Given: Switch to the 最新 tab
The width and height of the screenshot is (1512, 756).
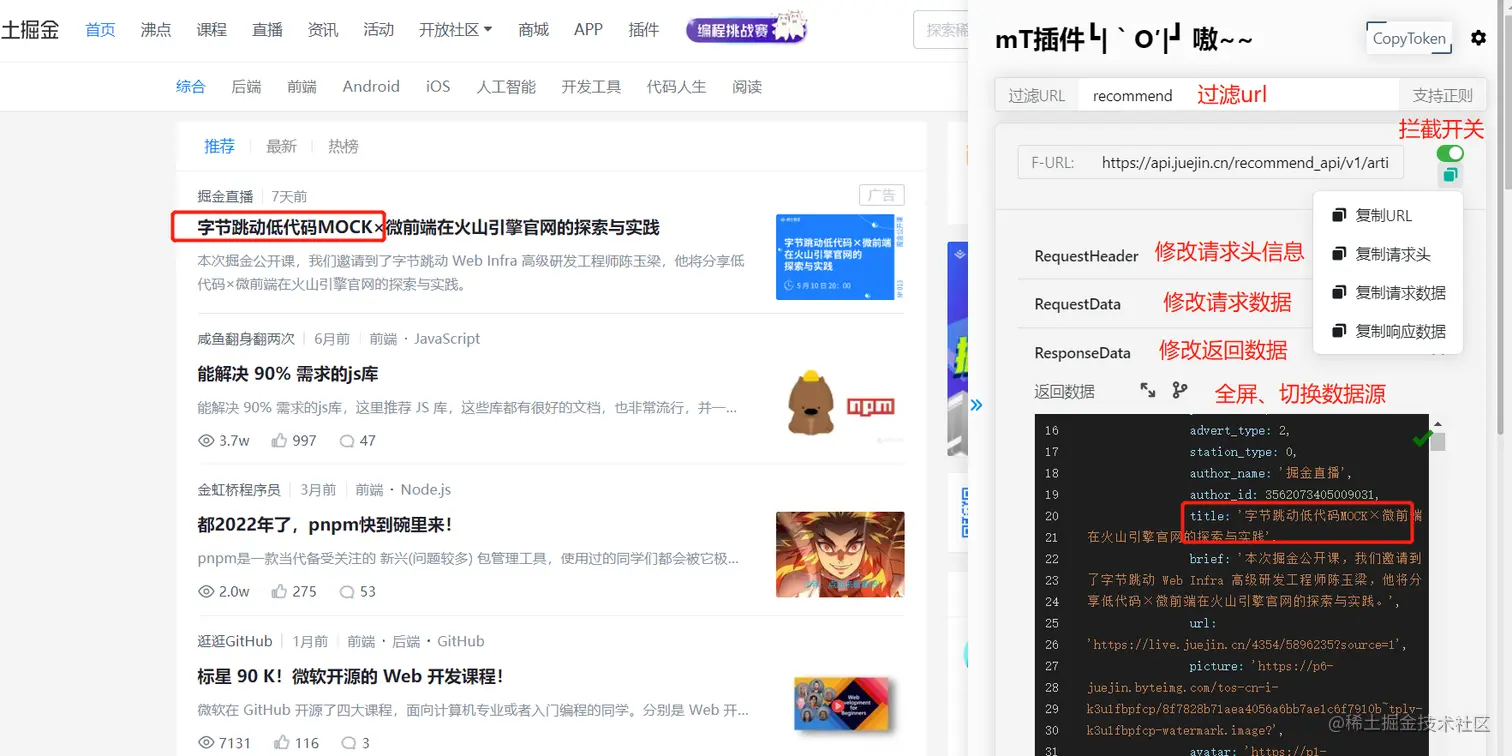Looking at the screenshot, I should coord(281,146).
